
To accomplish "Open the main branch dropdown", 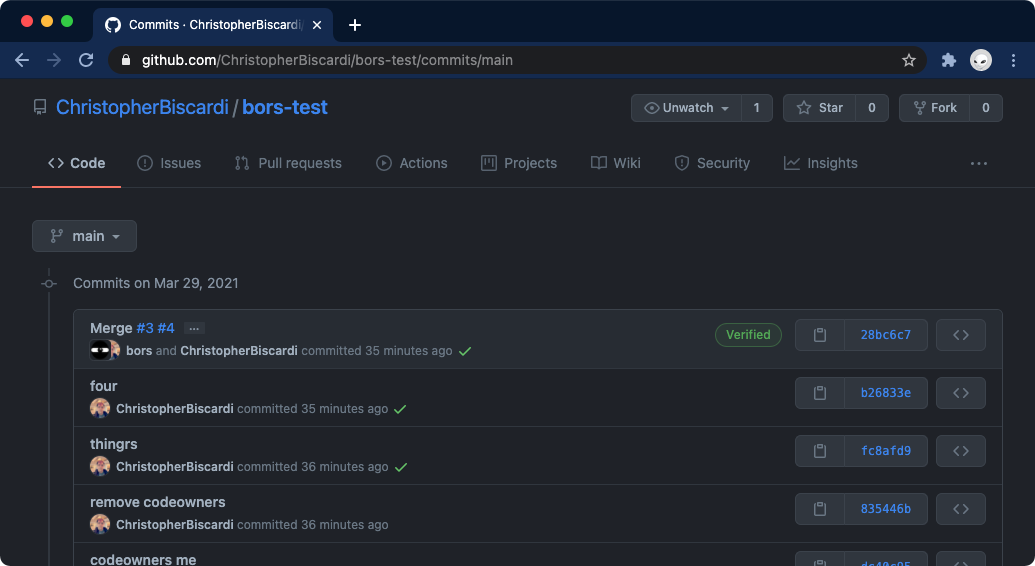I will 84,236.
